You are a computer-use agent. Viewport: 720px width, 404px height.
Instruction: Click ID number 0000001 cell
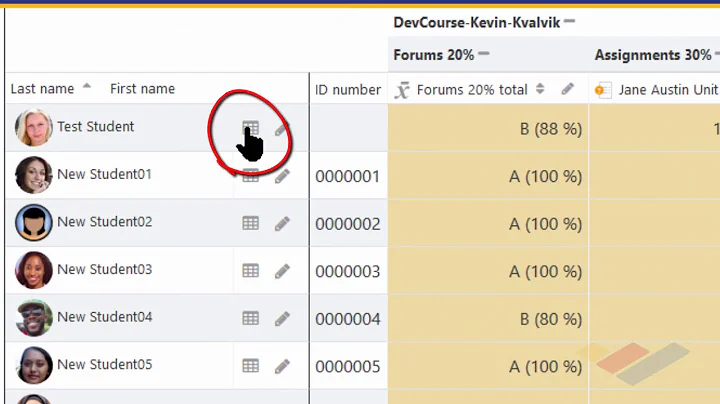point(348,176)
